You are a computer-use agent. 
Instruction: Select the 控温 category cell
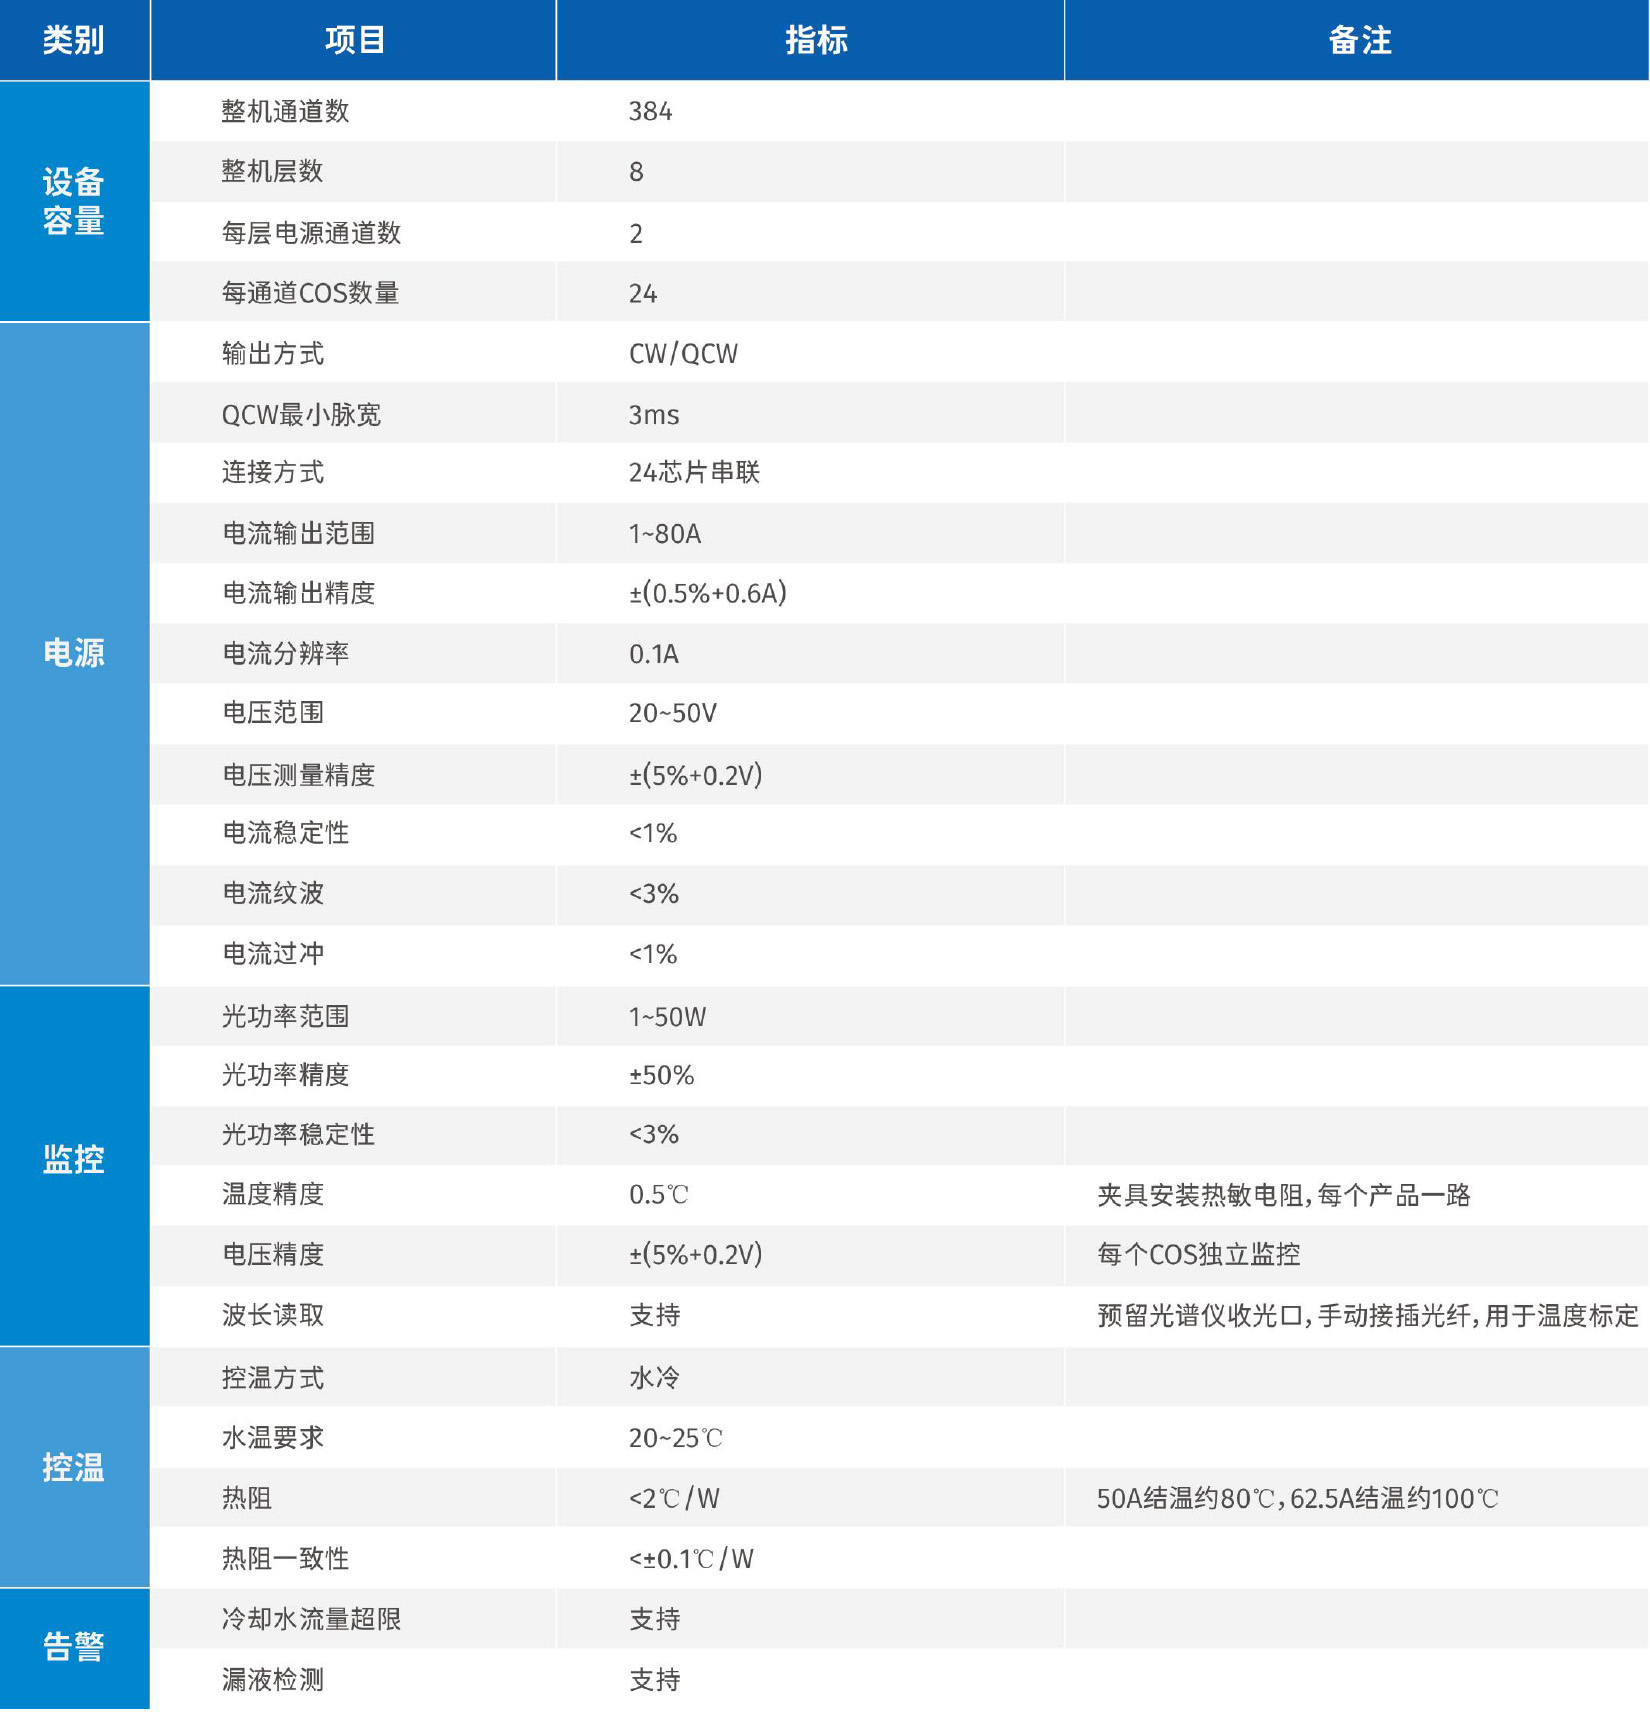pyautogui.click(x=74, y=1467)
